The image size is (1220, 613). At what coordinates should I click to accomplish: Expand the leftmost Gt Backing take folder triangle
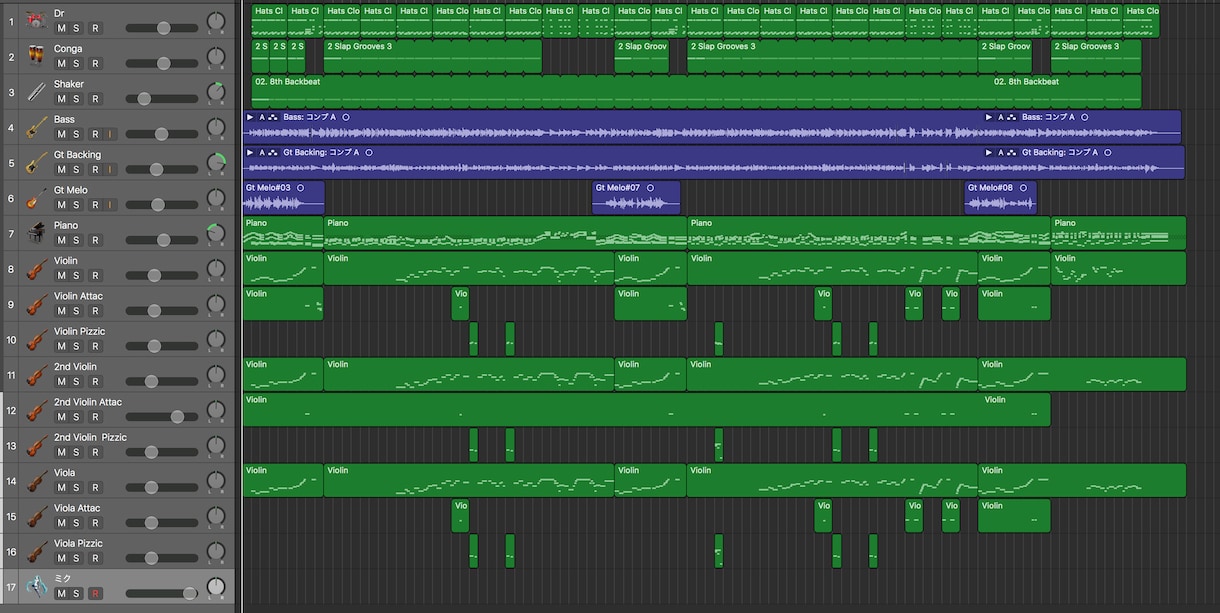click(x=250, y=152)
